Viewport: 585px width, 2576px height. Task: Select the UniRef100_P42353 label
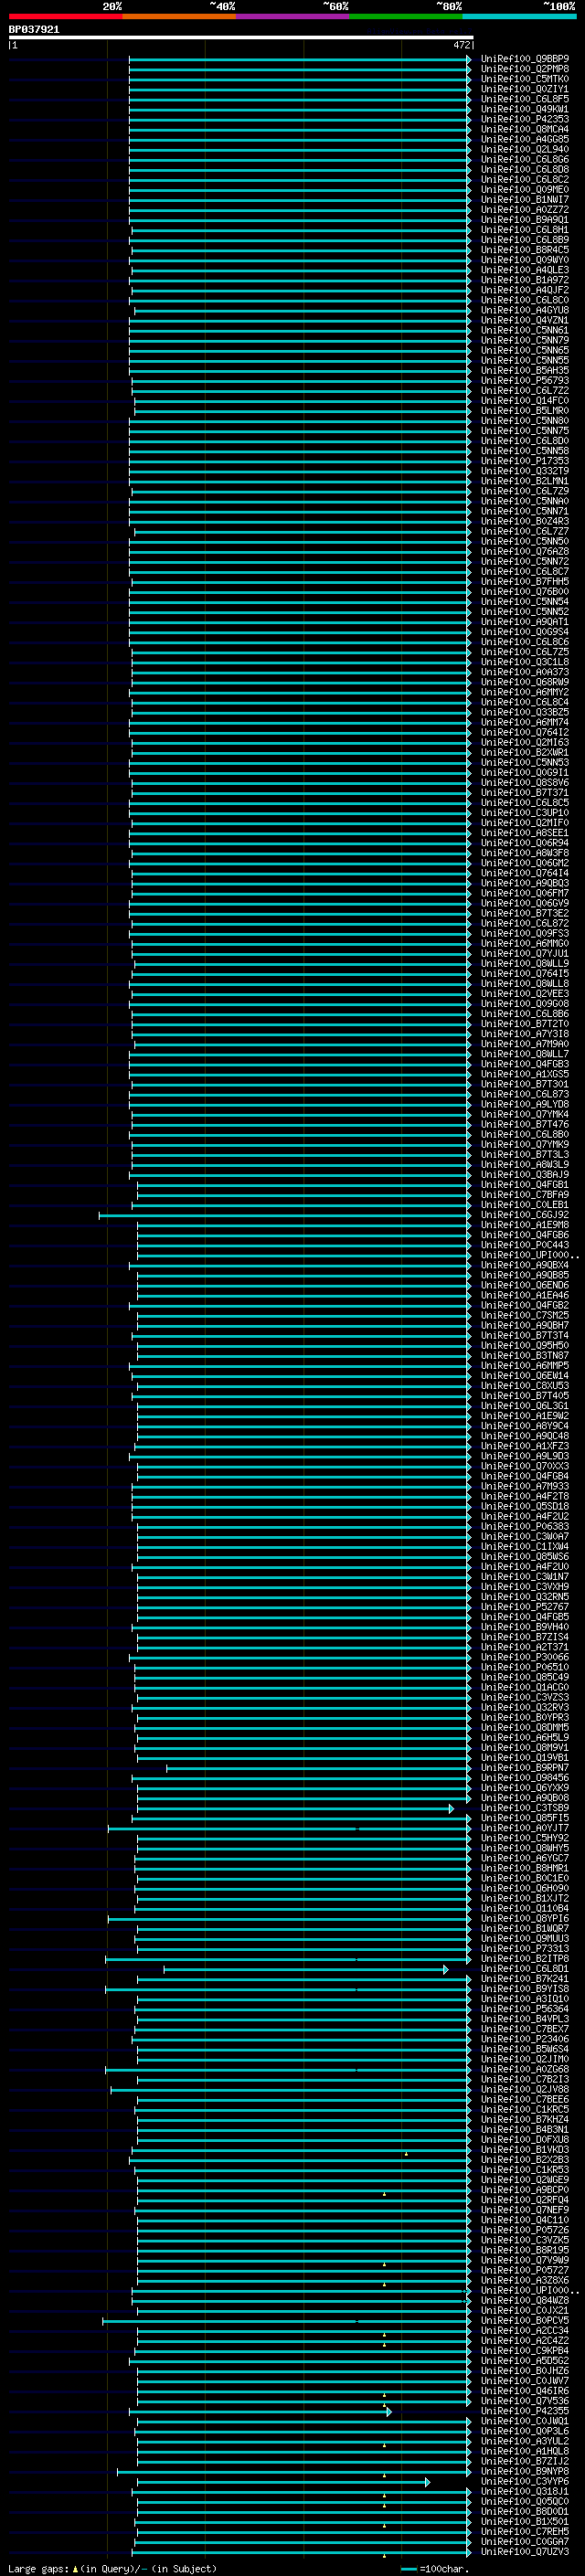click(x=524, y=119)
